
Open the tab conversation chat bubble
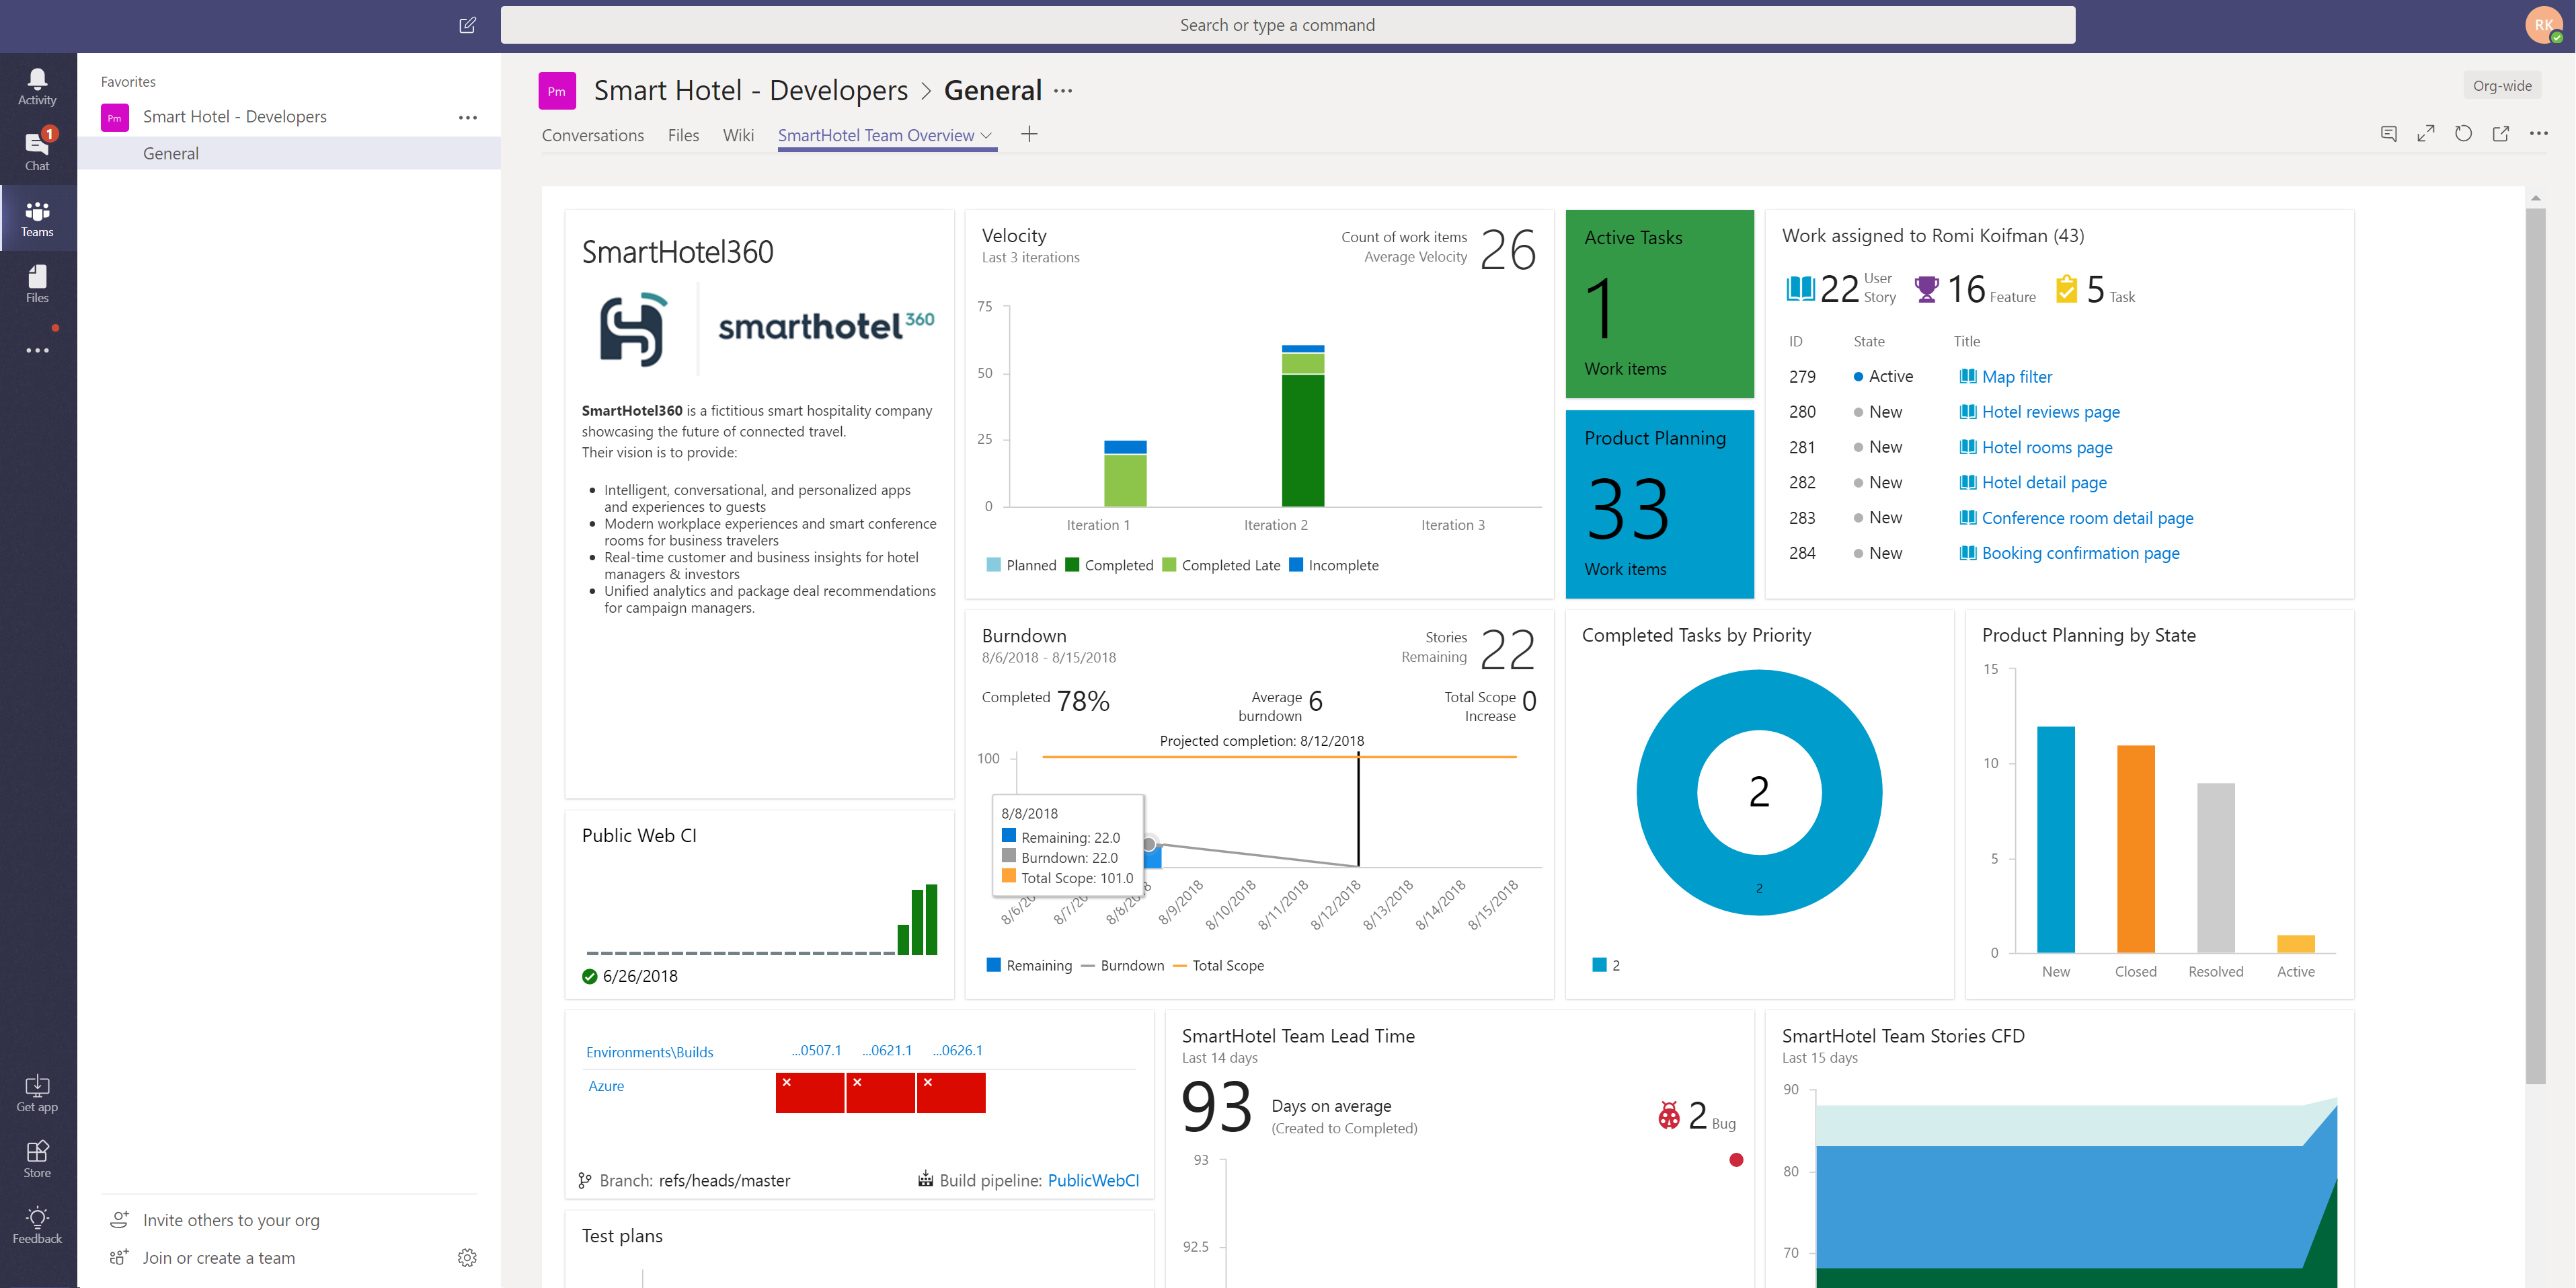[x=2388, y=133]
